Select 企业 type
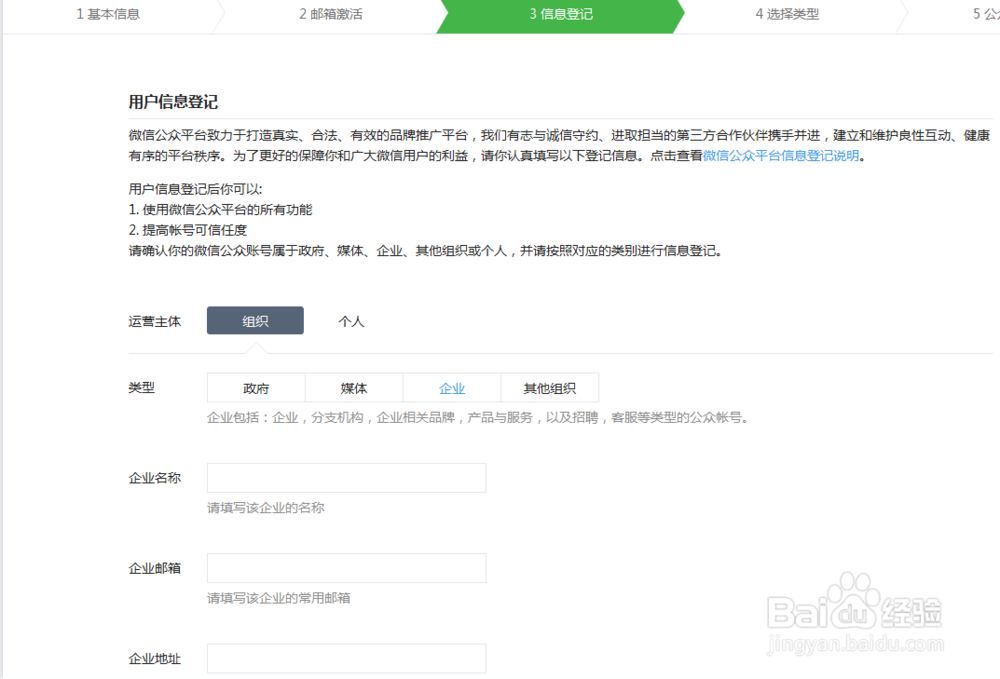This screenshot has height=679, width=1000. coord(452,388)
